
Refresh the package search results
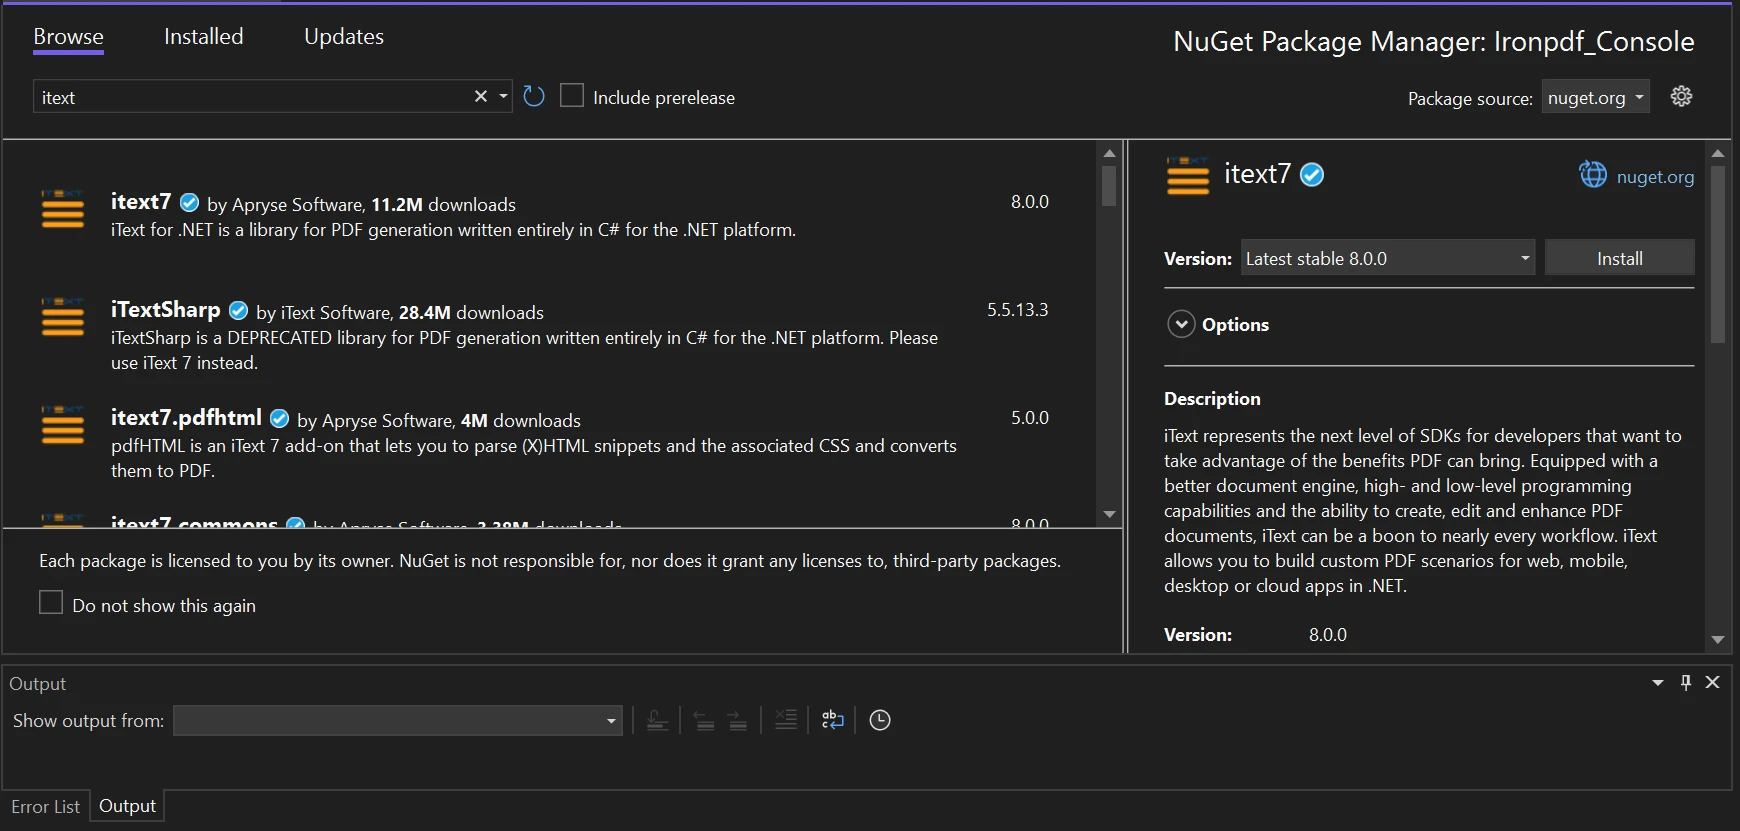click(x=534, y=96)
